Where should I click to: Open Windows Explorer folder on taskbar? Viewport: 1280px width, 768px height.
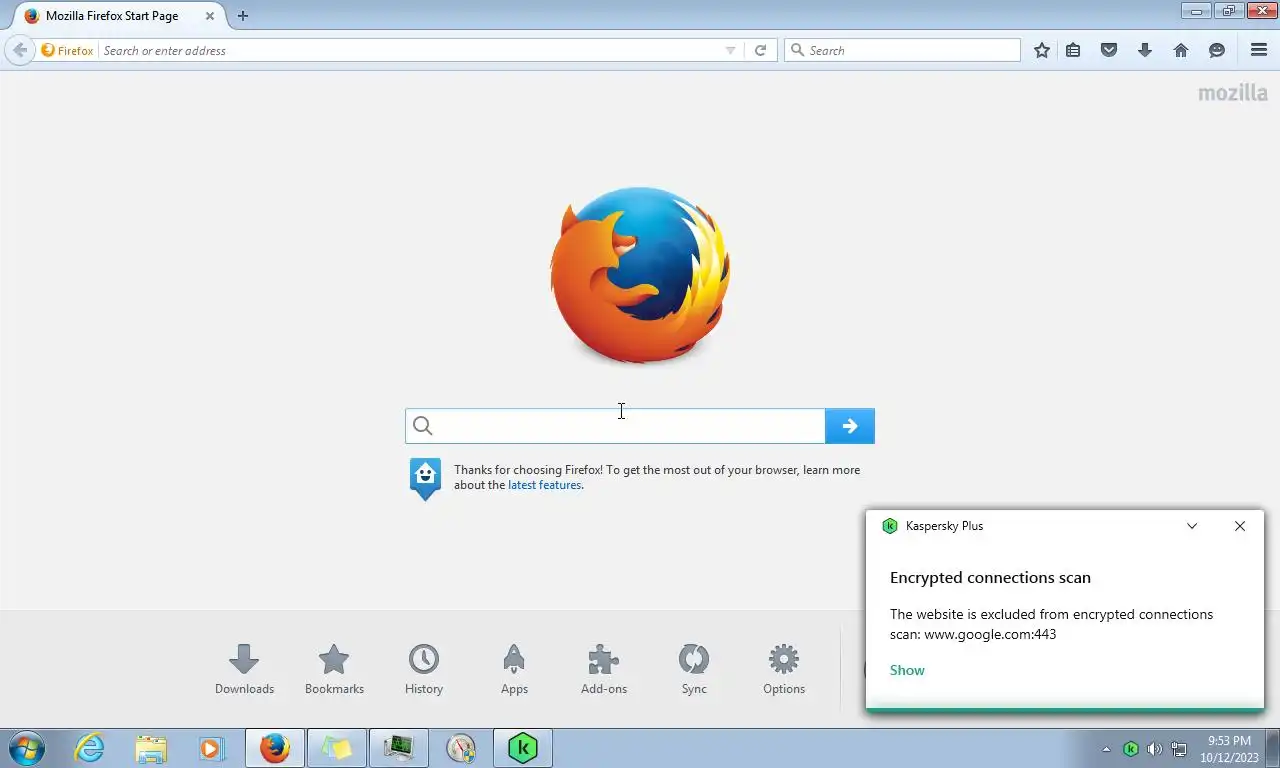(151, 748)
